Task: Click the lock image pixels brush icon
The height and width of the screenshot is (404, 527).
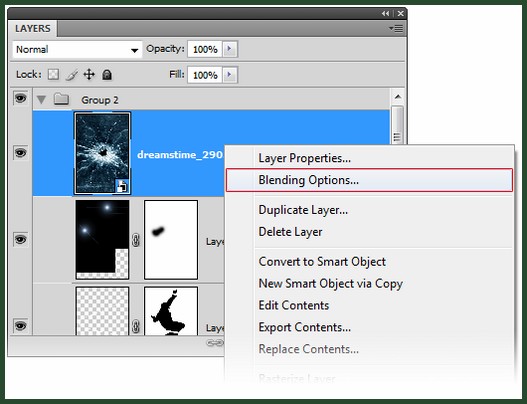Action: pyautogui.click(x=71, y=75)
